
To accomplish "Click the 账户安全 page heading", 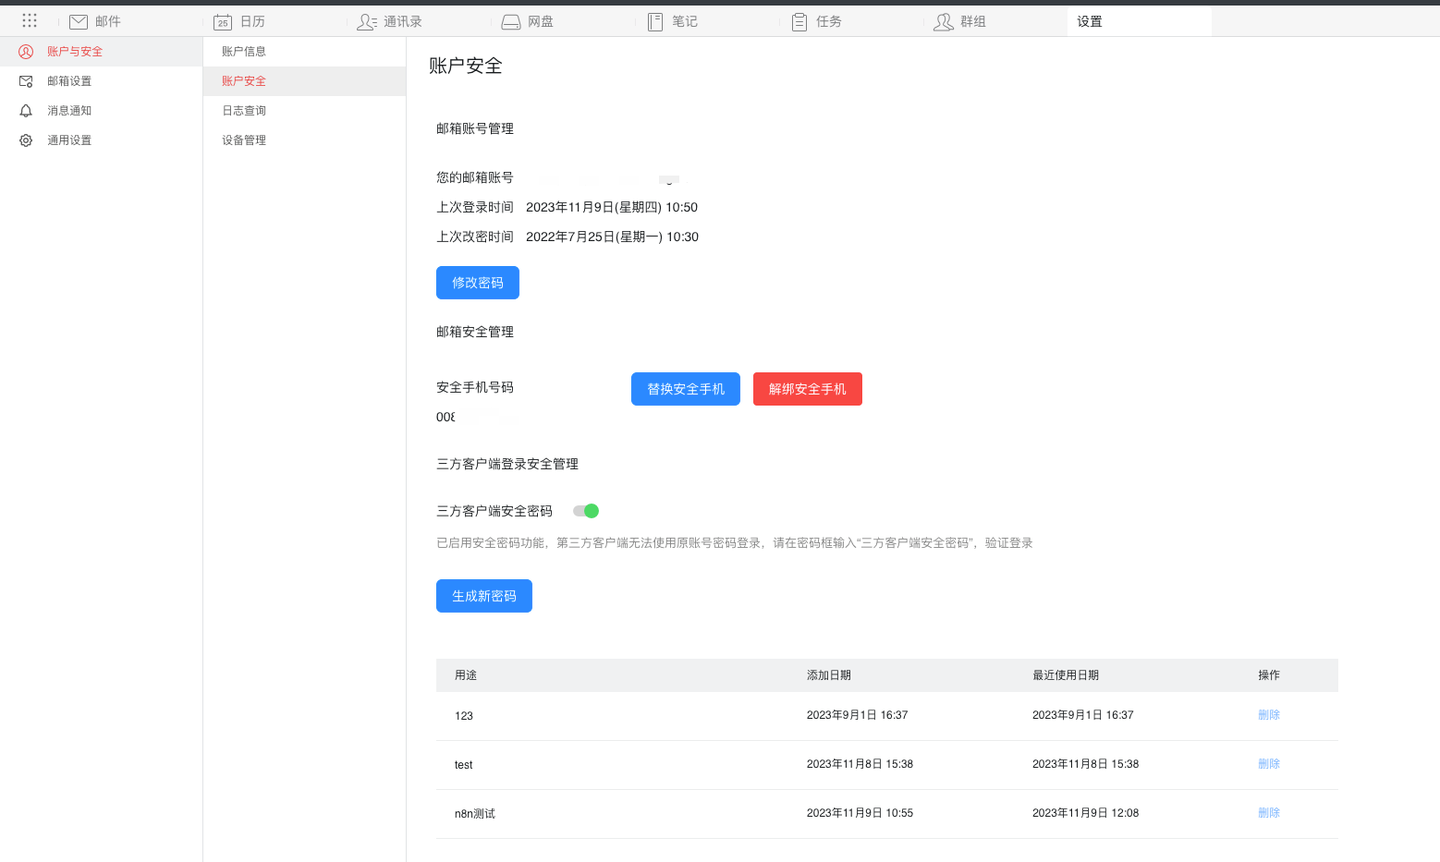I will [466, 66].
